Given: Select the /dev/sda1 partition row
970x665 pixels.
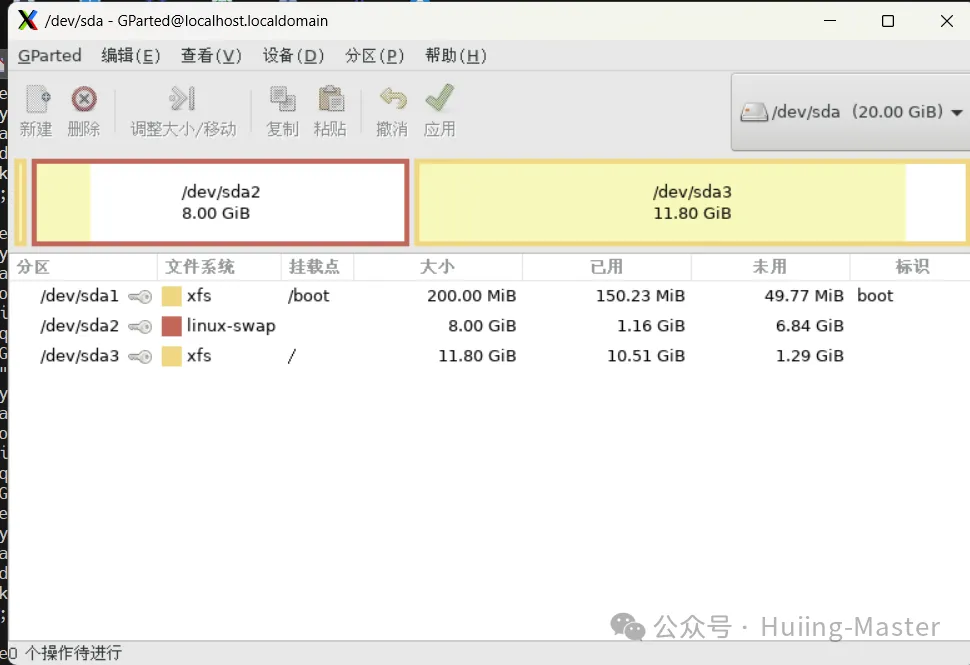Looking at the screenshot, I should 489,296.
